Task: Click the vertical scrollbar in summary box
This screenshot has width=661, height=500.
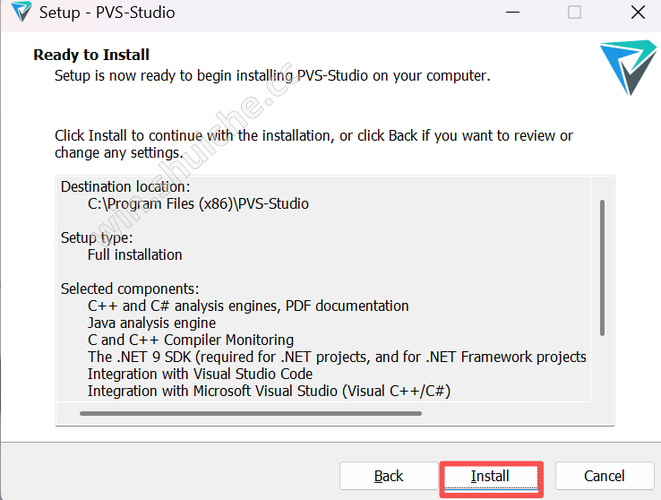Action: coord(602,268)
